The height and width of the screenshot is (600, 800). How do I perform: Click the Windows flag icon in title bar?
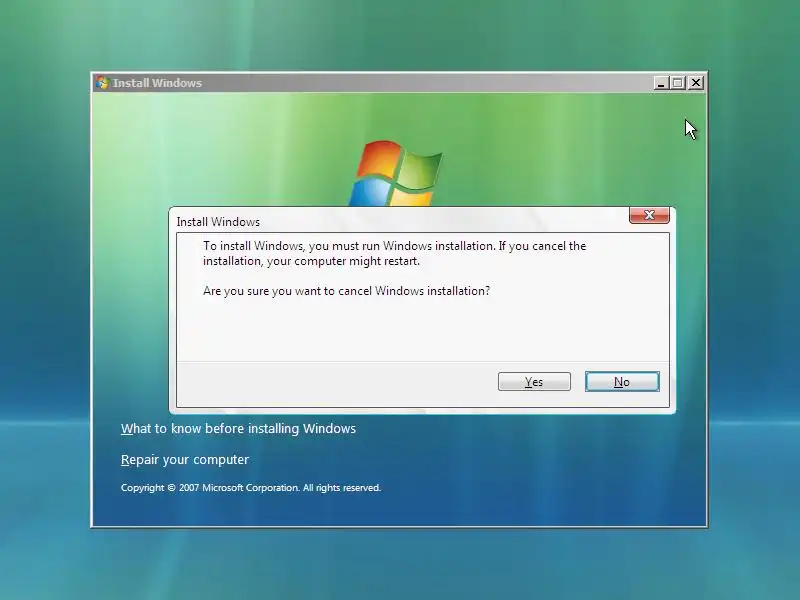pyautogui.click(x=102, y=83)
